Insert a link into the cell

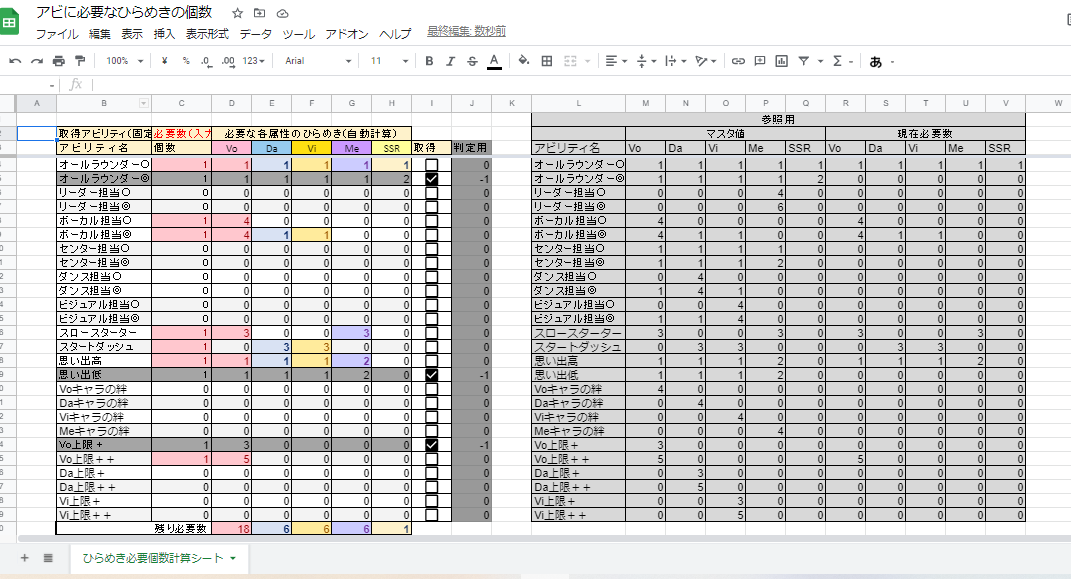click(x=738, y=61)
